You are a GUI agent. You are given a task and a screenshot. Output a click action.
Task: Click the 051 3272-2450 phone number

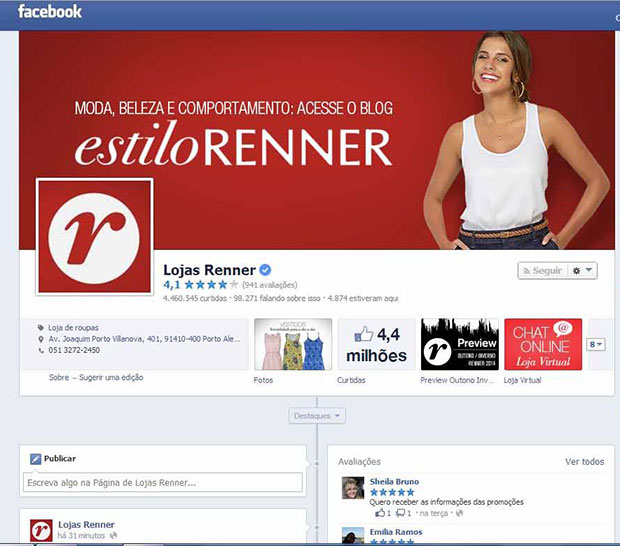74,350
